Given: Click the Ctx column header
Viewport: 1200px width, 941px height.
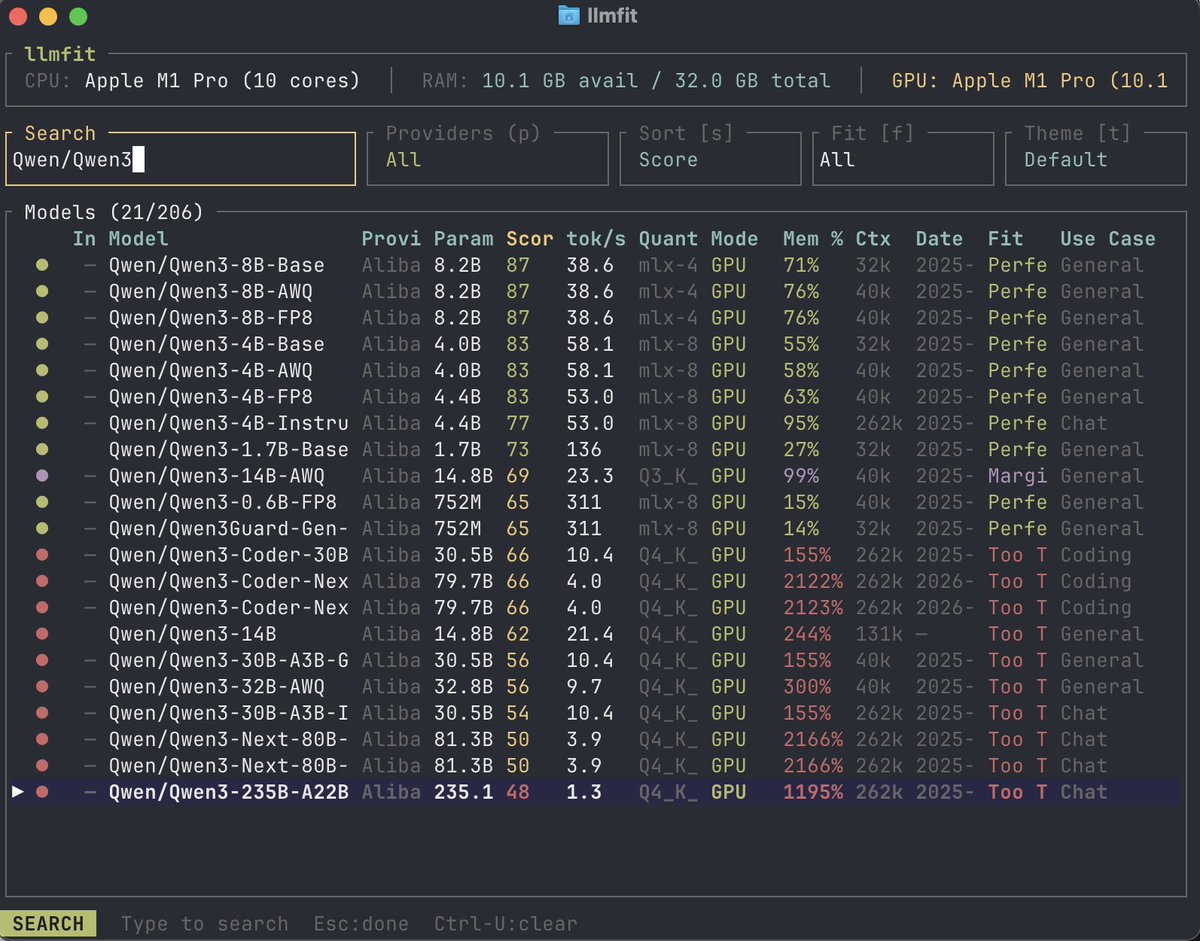Looking at the screenshot, I should click(x=873, y=239).
